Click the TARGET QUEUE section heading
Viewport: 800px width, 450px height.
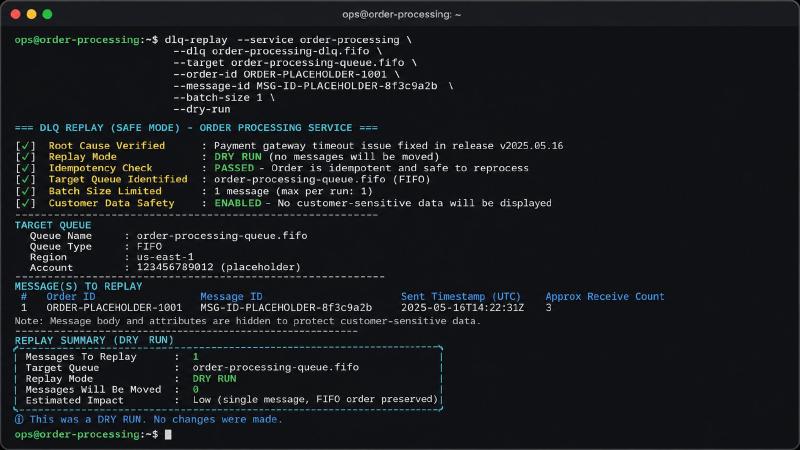point(53,225)
